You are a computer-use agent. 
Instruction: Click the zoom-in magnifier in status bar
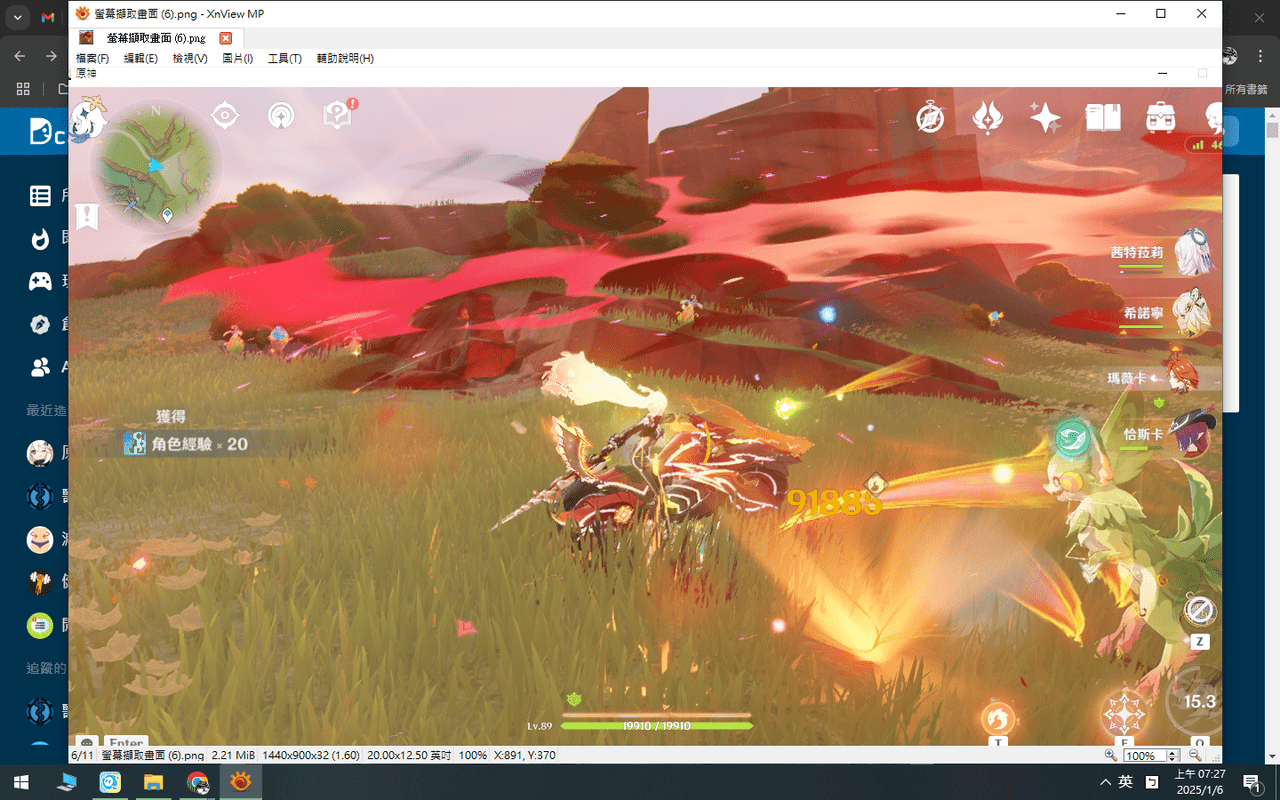(1111, 755)
